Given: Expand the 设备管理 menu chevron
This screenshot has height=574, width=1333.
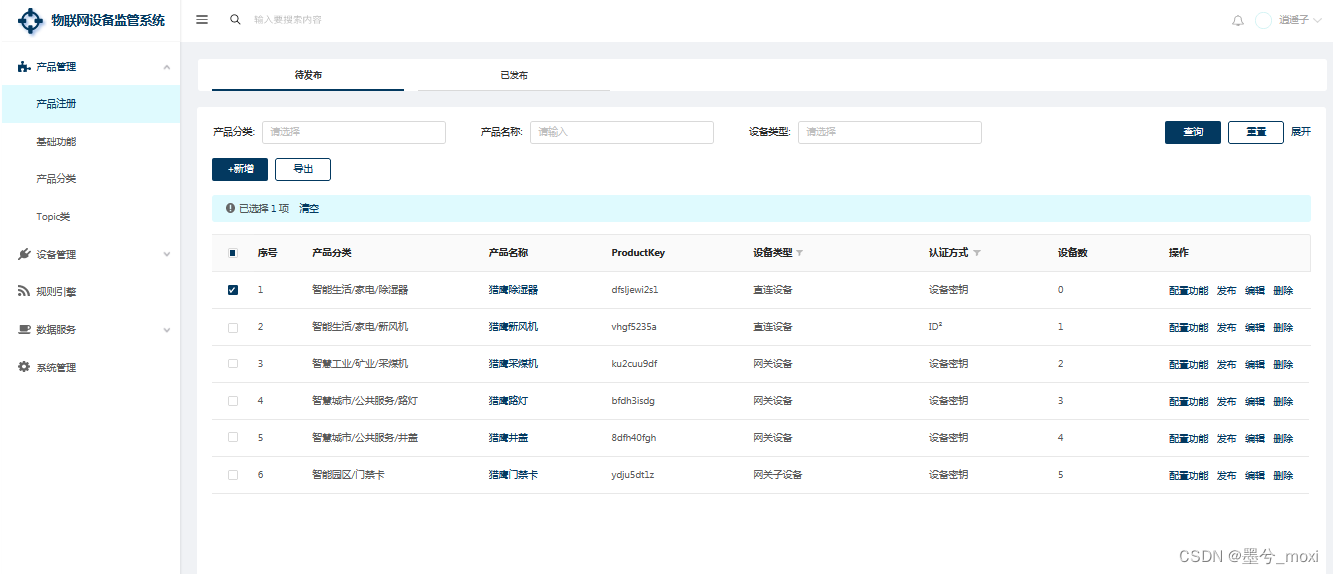Looking at the screenshot, I should coord(167,254).
